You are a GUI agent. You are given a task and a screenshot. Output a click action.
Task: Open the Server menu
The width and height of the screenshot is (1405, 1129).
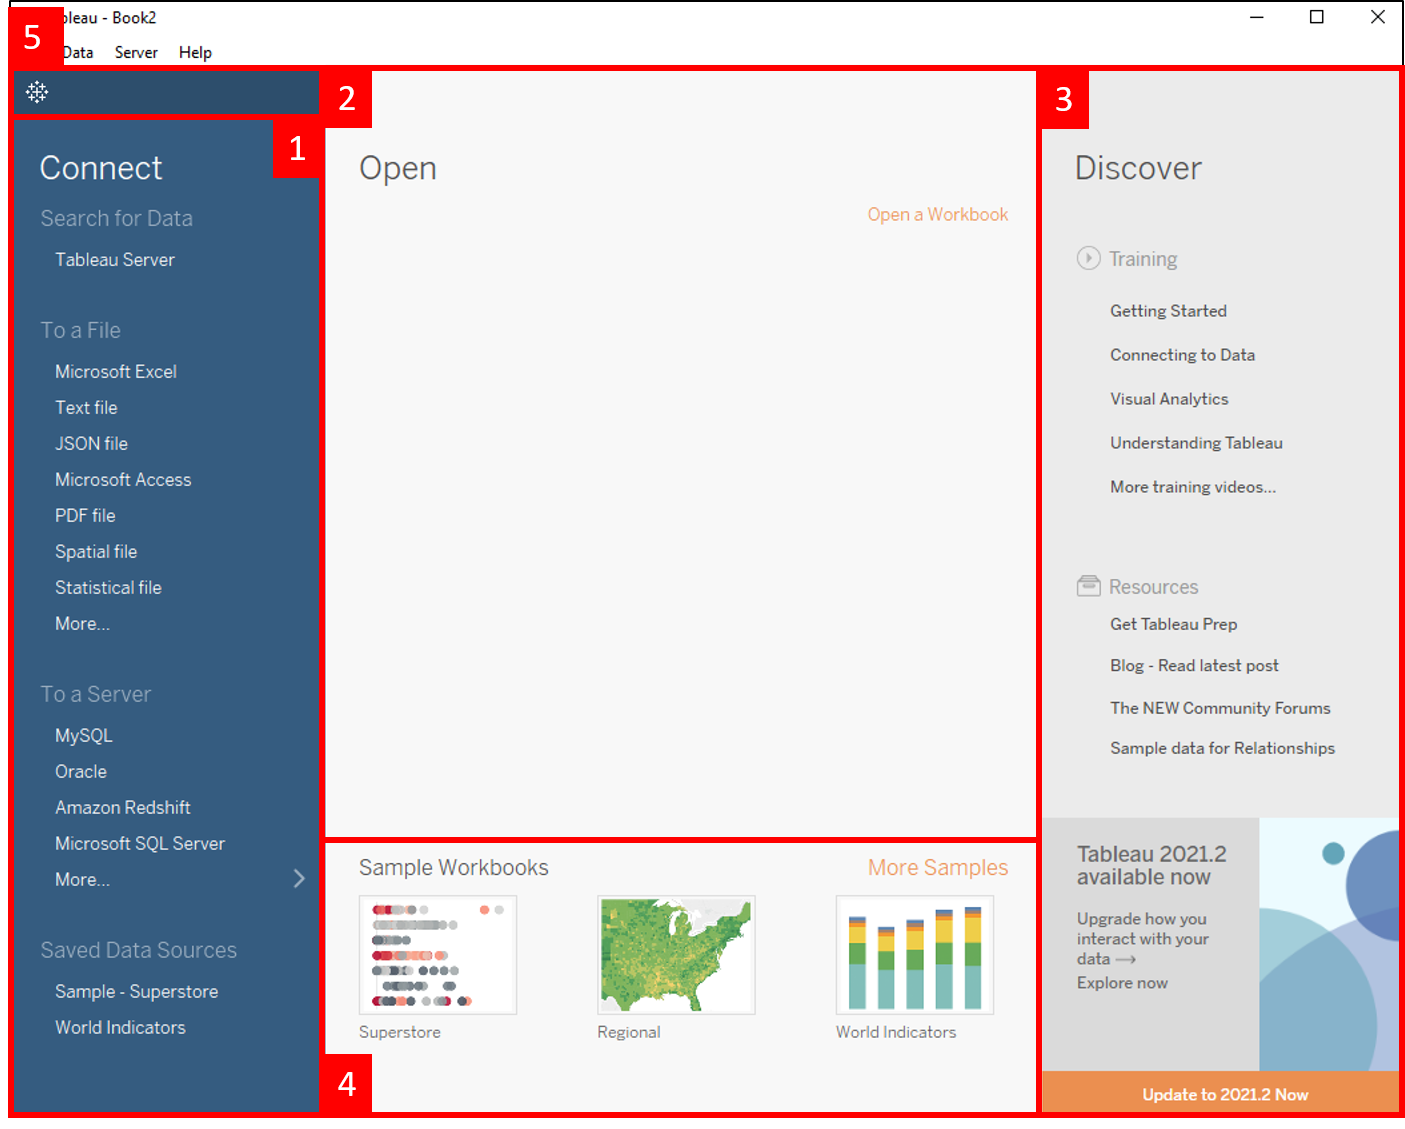coord(136,52)
